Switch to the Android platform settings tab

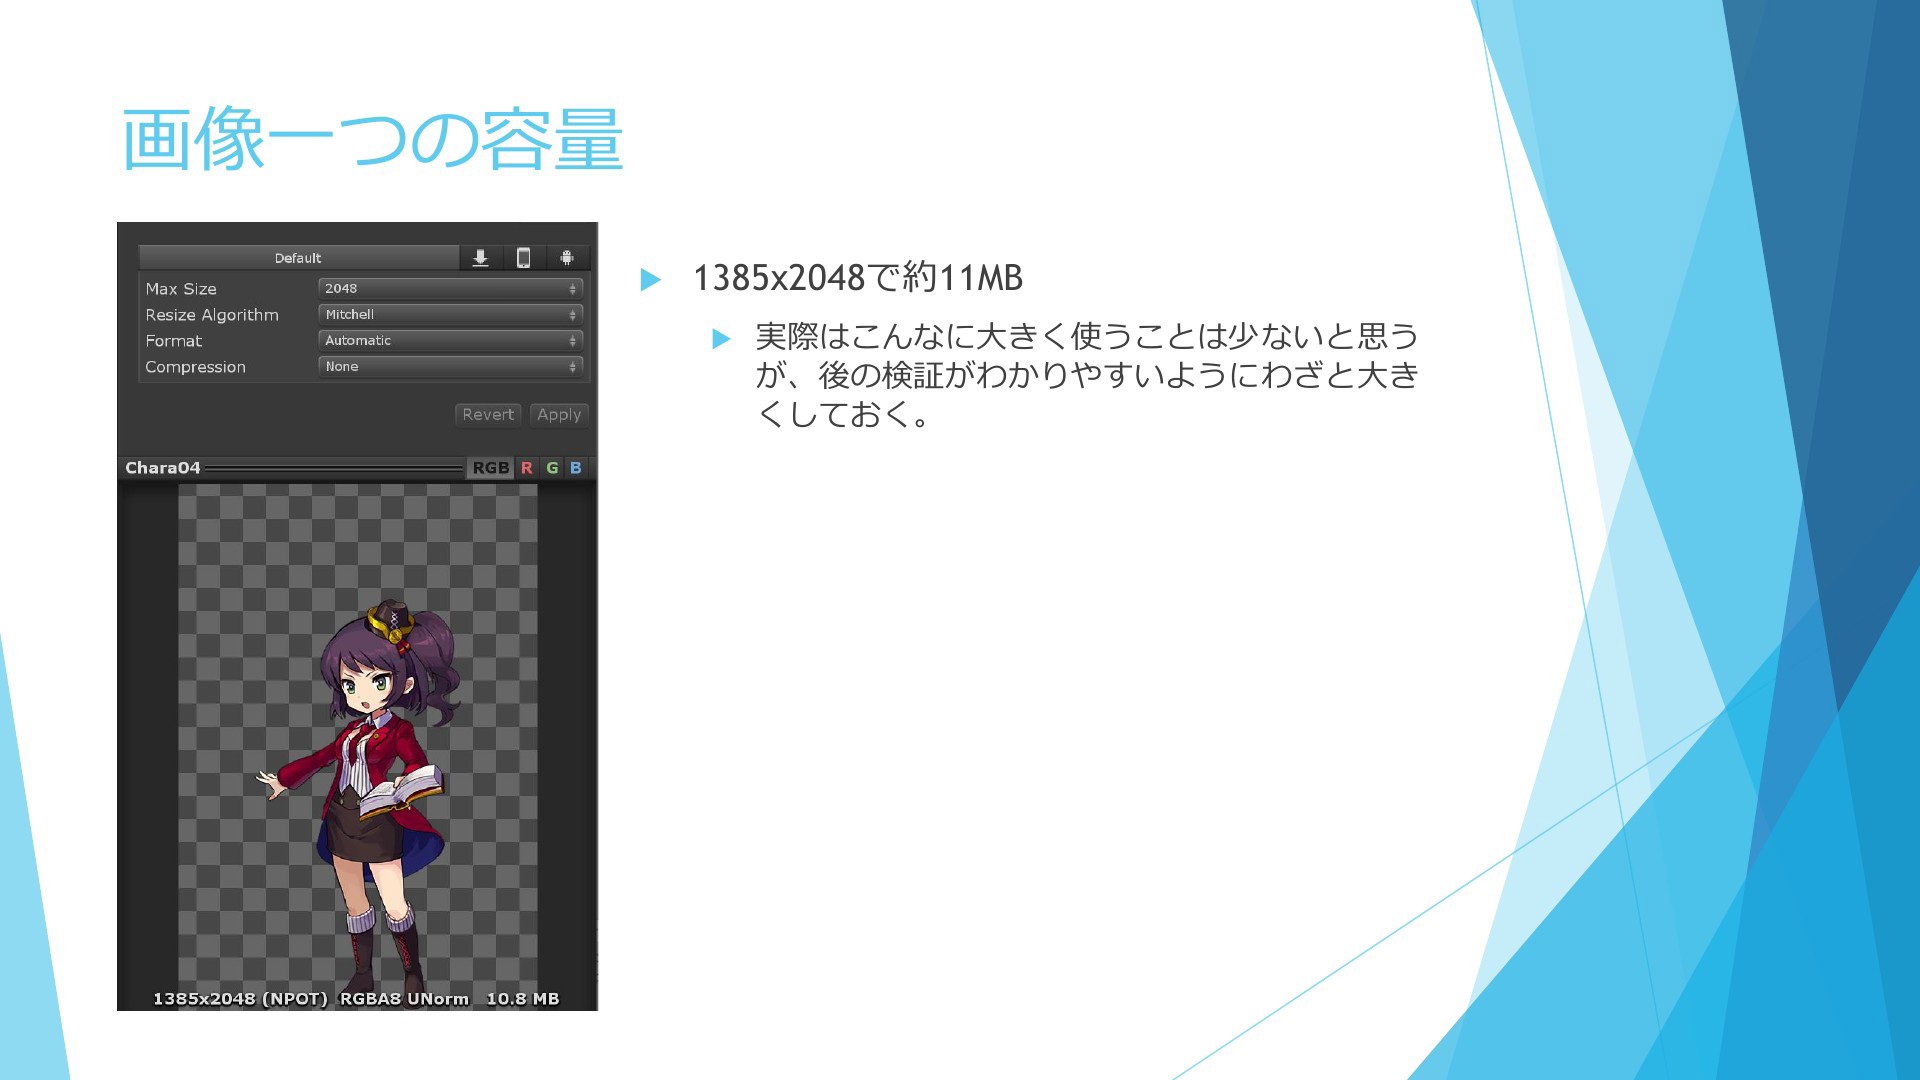[x=567, y=258]
